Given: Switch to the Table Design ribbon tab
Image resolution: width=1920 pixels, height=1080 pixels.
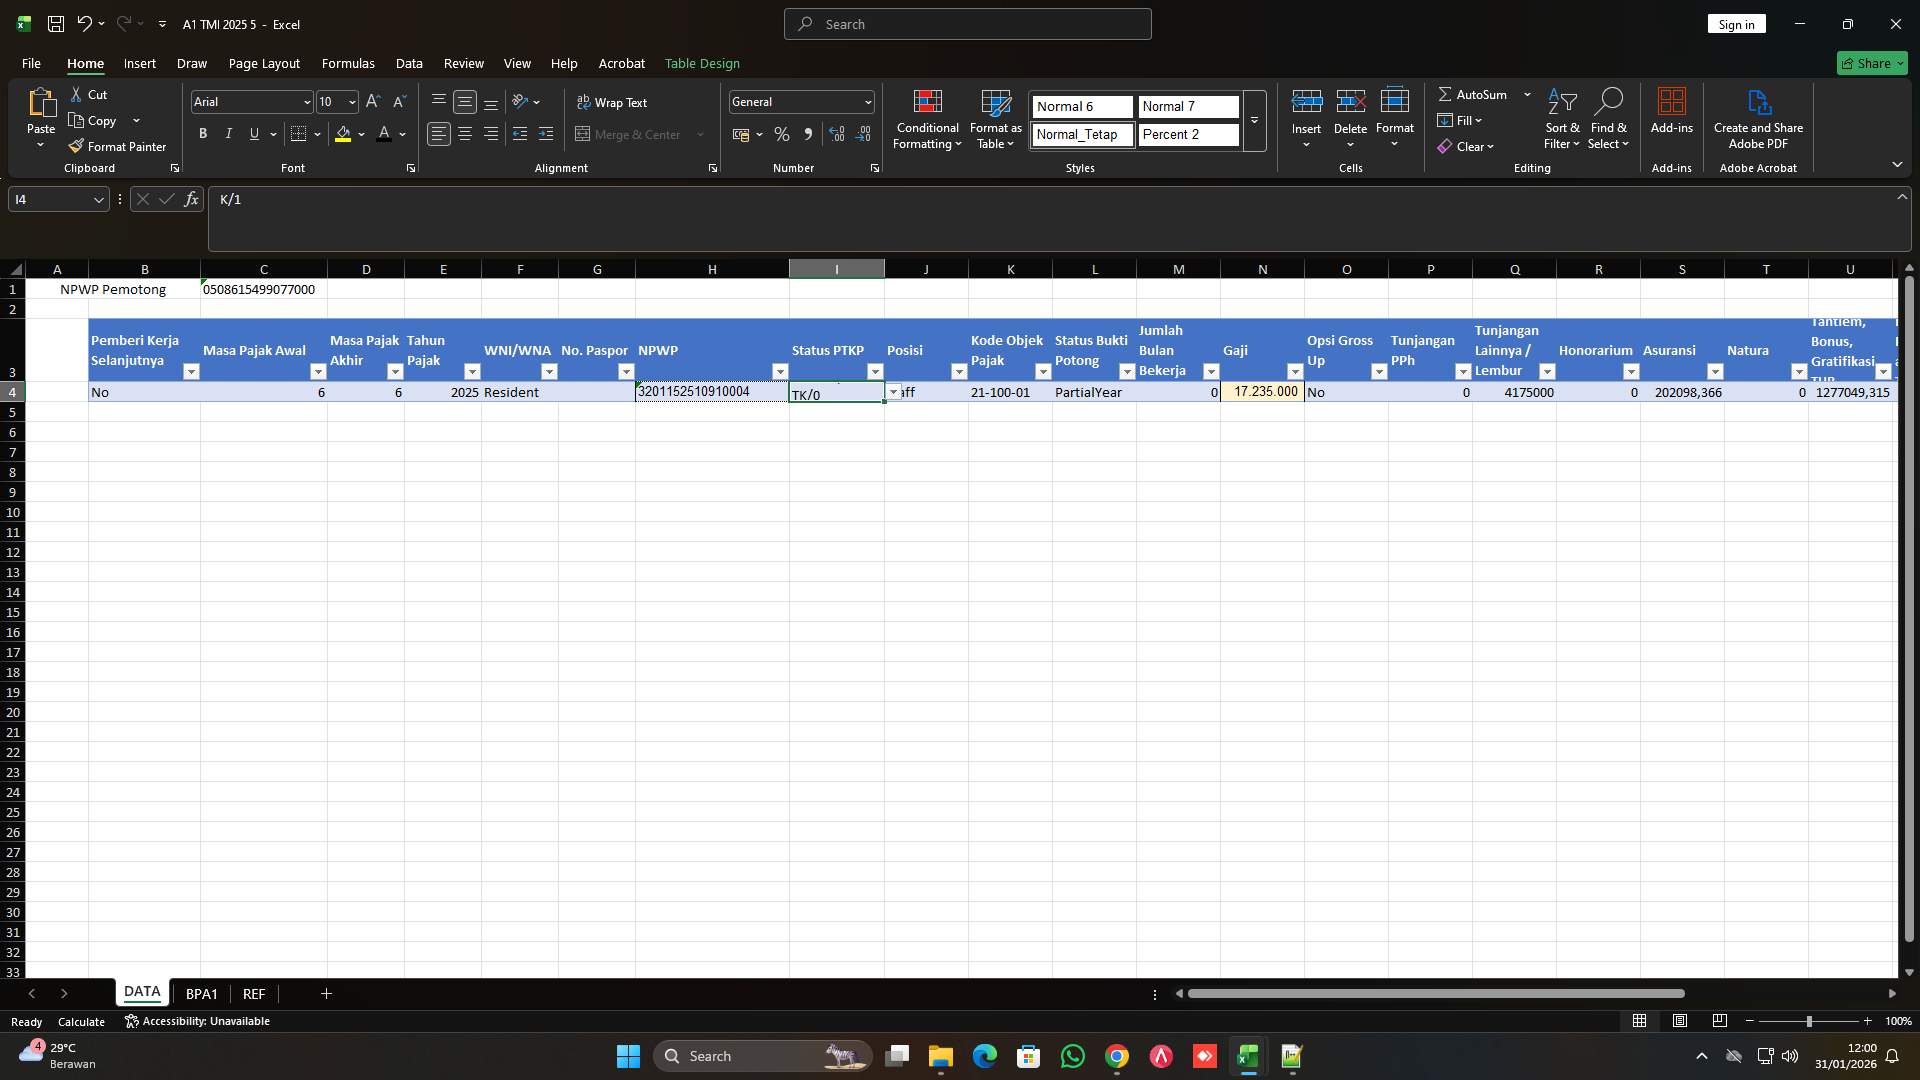Looking at the screenshot, I should [x=702, y=63].
